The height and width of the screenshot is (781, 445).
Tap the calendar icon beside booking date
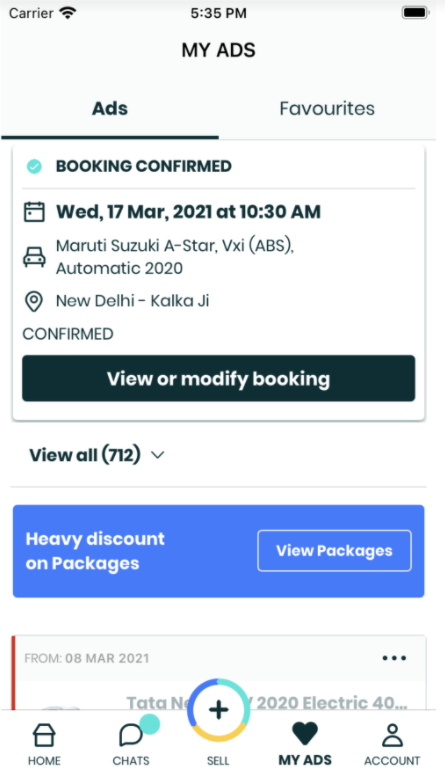(x=34, y=212)
